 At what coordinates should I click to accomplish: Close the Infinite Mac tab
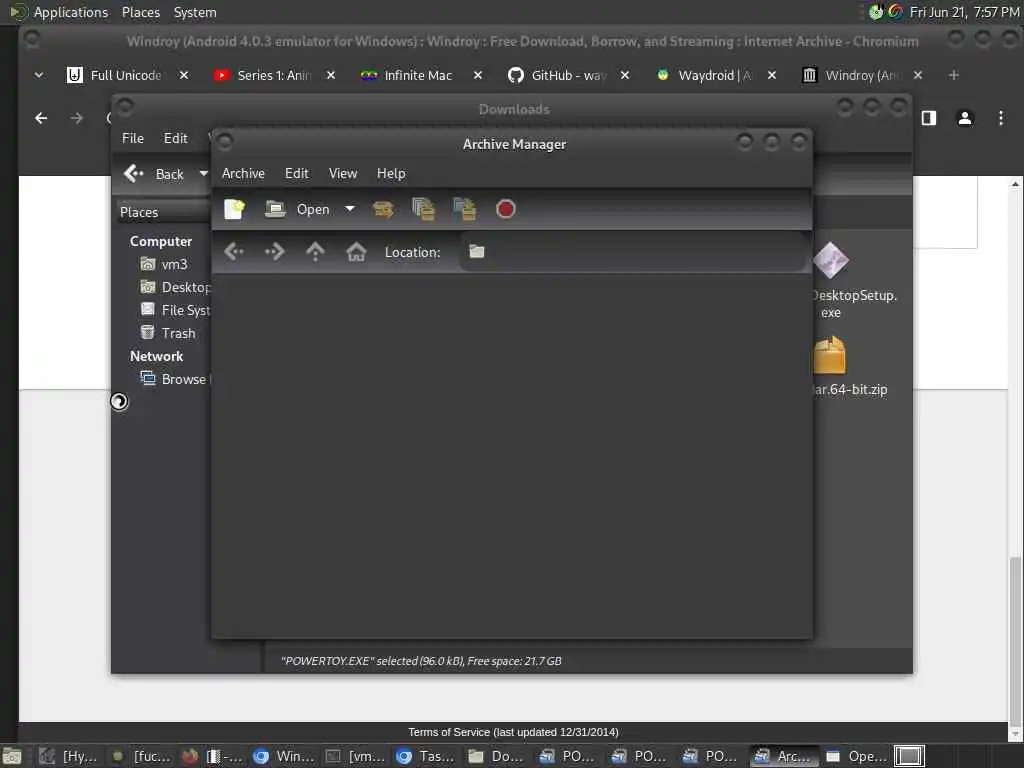(x=478, y=75)
